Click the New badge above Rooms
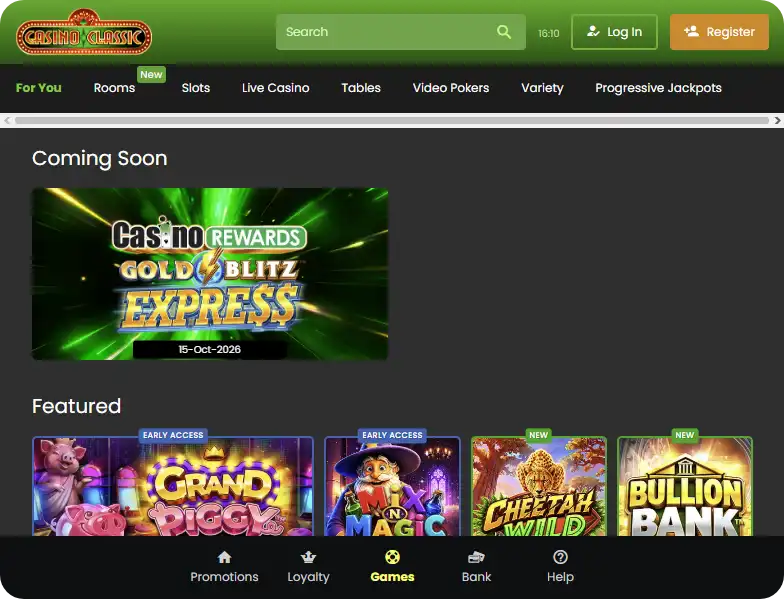The image size is (784, 599). click(x=152, y=74)
